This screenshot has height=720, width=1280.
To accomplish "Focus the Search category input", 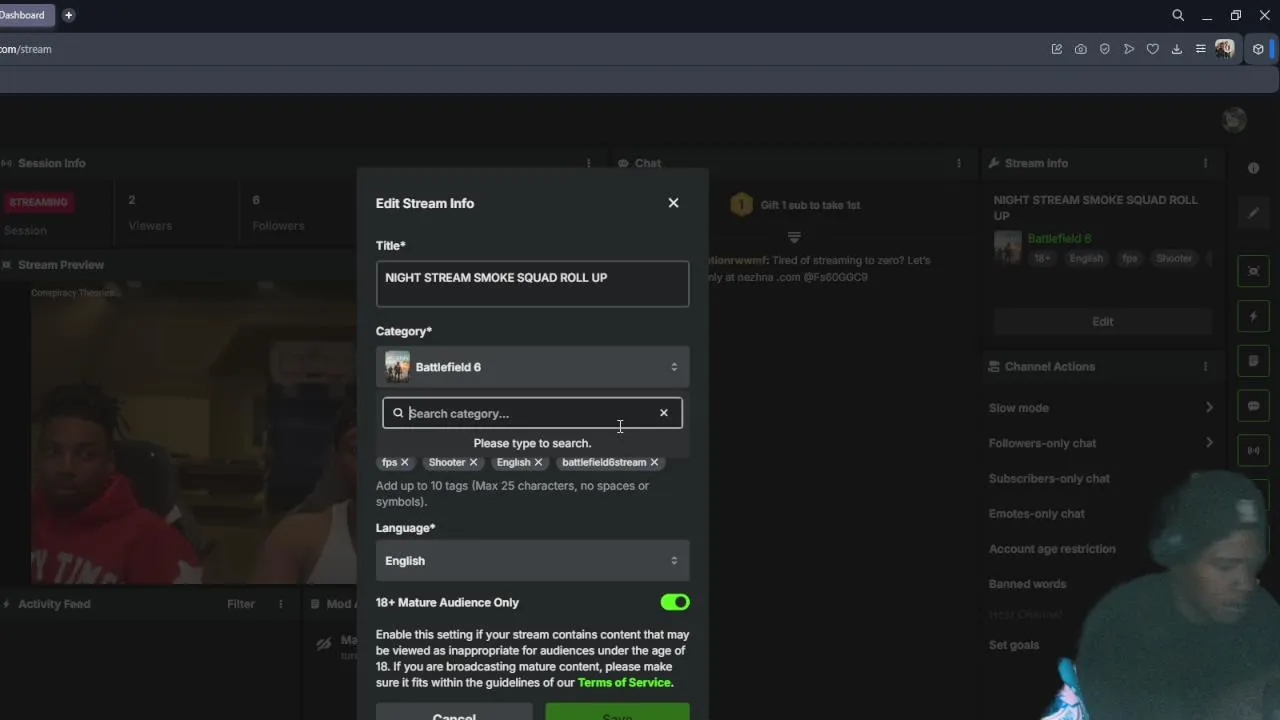I will click(530, 413).
